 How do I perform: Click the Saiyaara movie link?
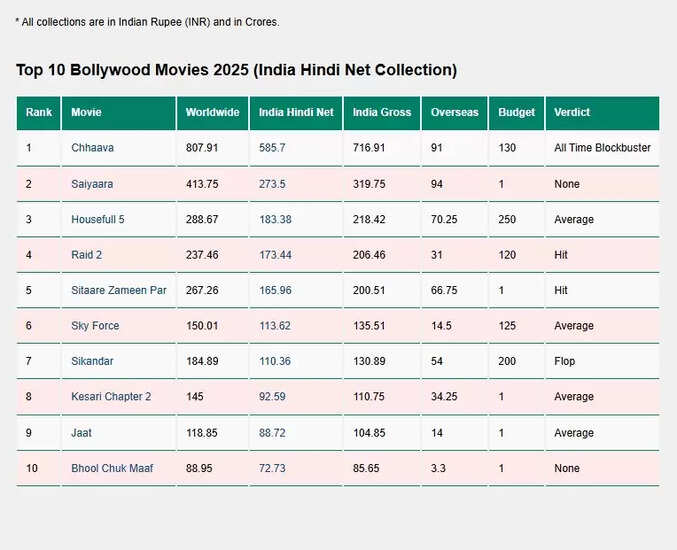(93, 184)
